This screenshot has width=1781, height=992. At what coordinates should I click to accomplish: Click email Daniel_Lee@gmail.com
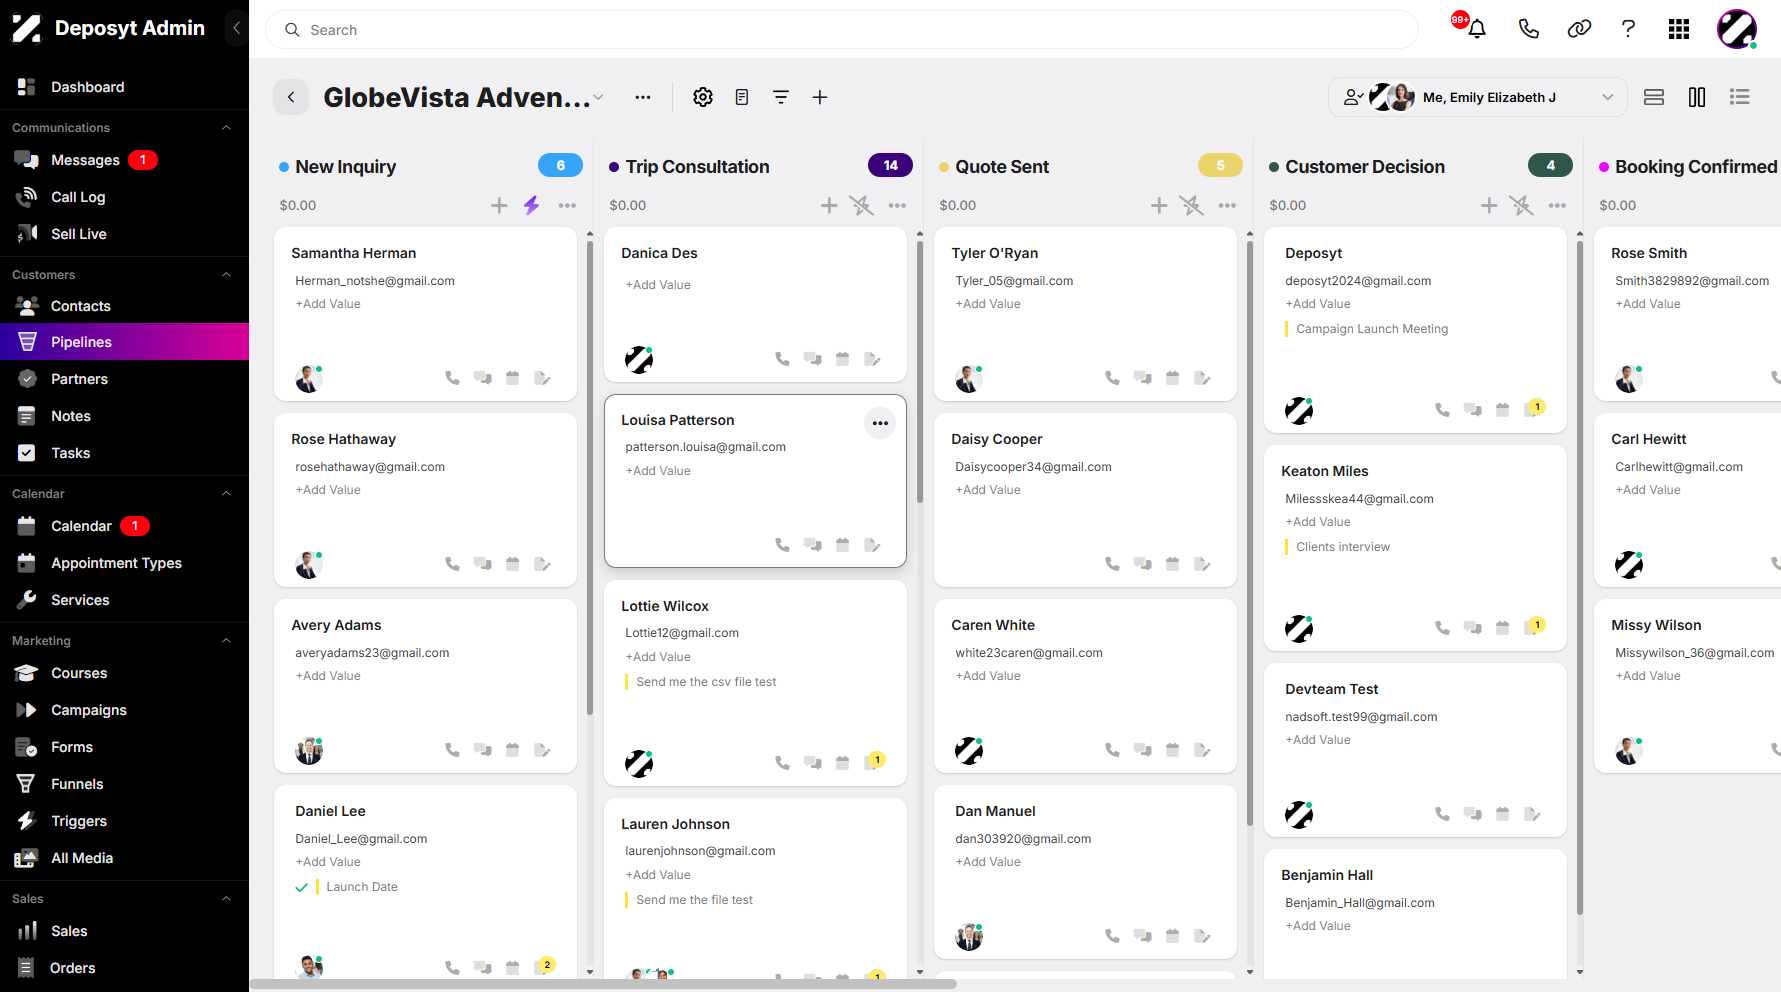tap(361, 839)
